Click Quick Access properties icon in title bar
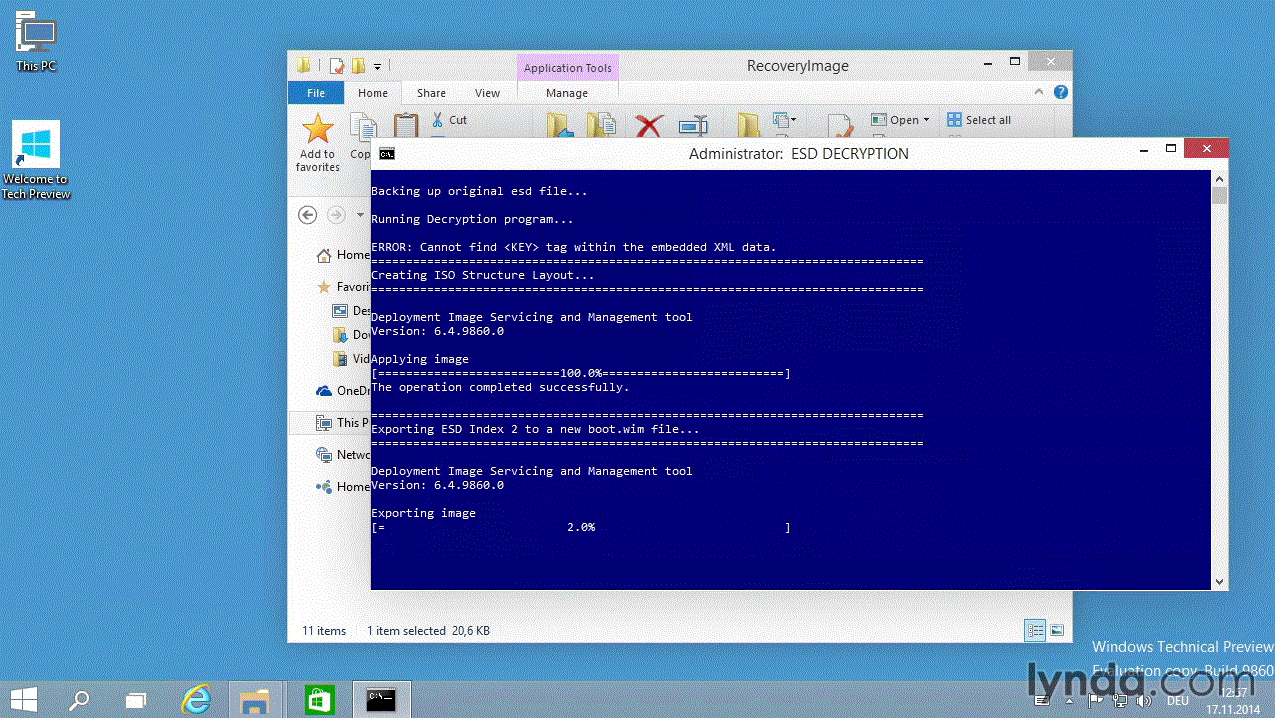This screenshot has width=1275, height=718. (x=337, y=66)
